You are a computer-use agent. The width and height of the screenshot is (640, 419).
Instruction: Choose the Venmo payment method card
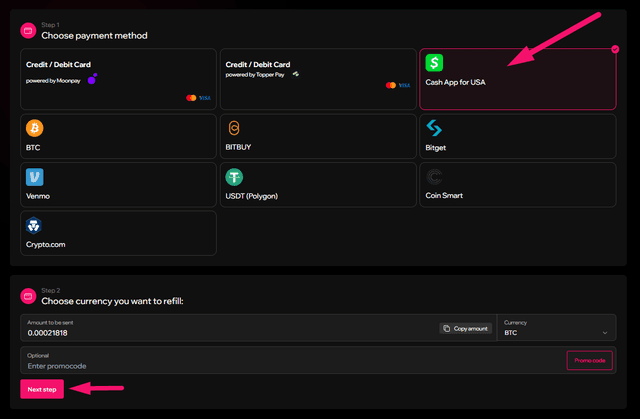click(x=118, y=185)
